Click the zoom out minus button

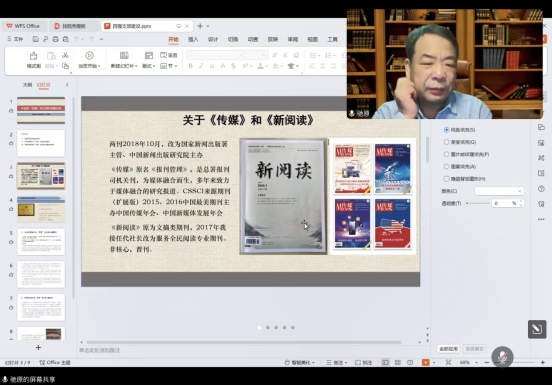[x=487, y=362]
